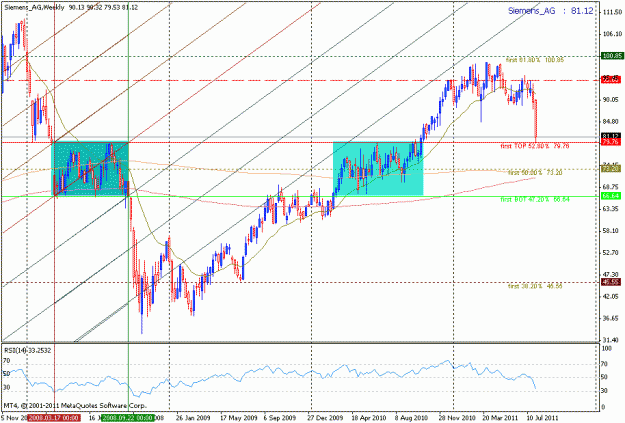This screenshot has height=423, width=625.
Task: Click the RSI scale value 100
Action: pos(607,349)
